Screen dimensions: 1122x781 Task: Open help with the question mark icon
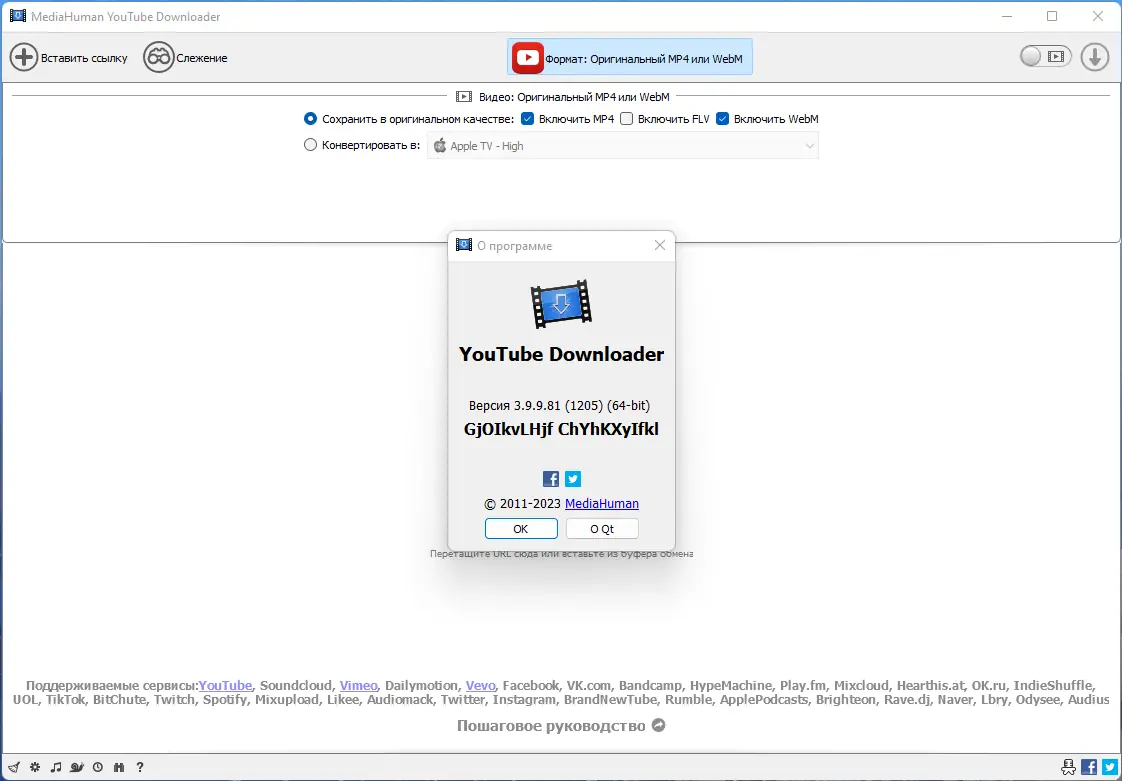pyautogui.click(x=140, y=767)
